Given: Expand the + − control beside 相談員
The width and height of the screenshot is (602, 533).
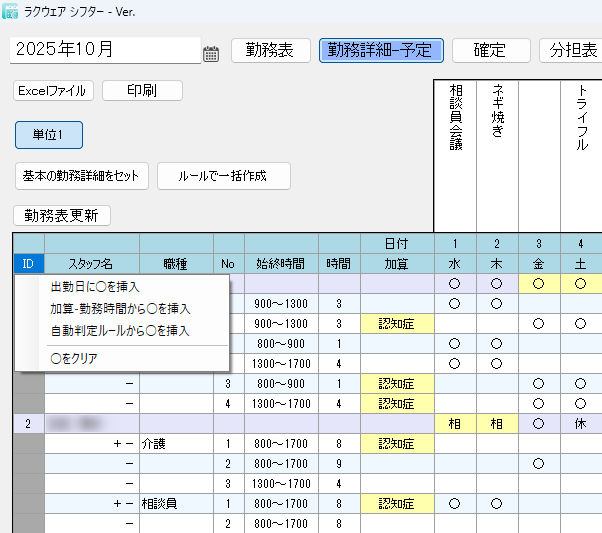Looking at the screenshot, I should pos(124,504).
